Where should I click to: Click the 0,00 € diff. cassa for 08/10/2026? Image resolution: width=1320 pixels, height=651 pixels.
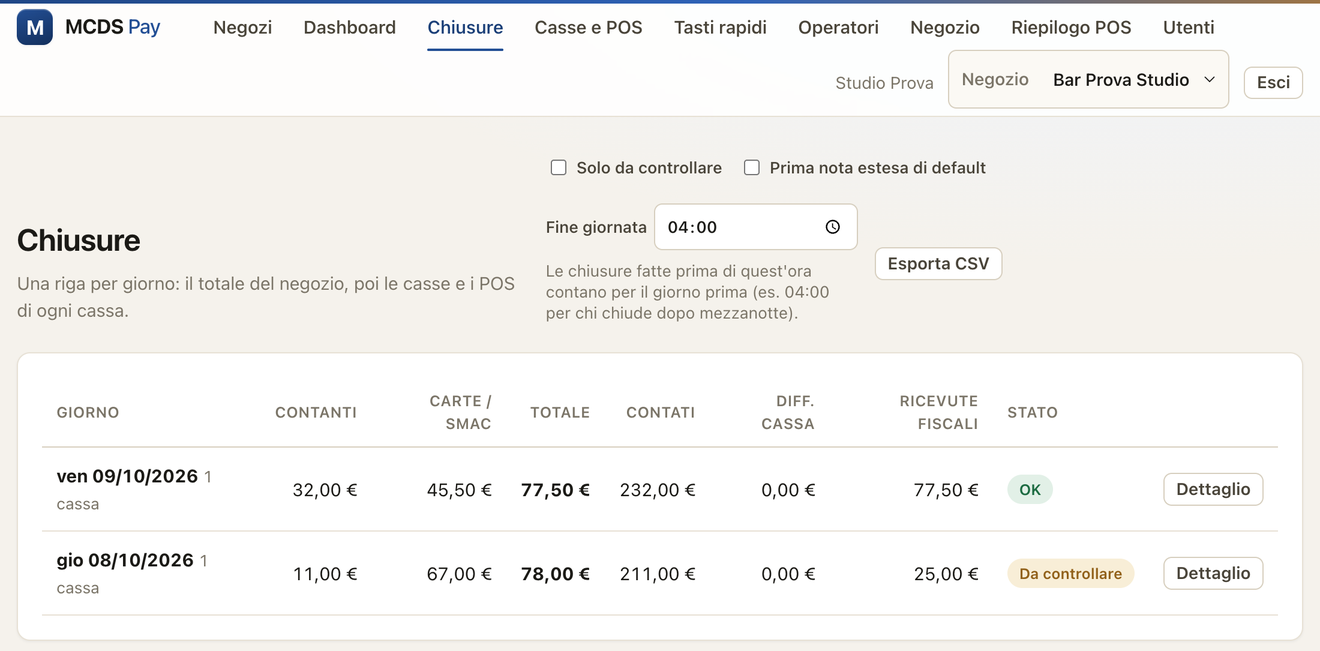[788, 574]
